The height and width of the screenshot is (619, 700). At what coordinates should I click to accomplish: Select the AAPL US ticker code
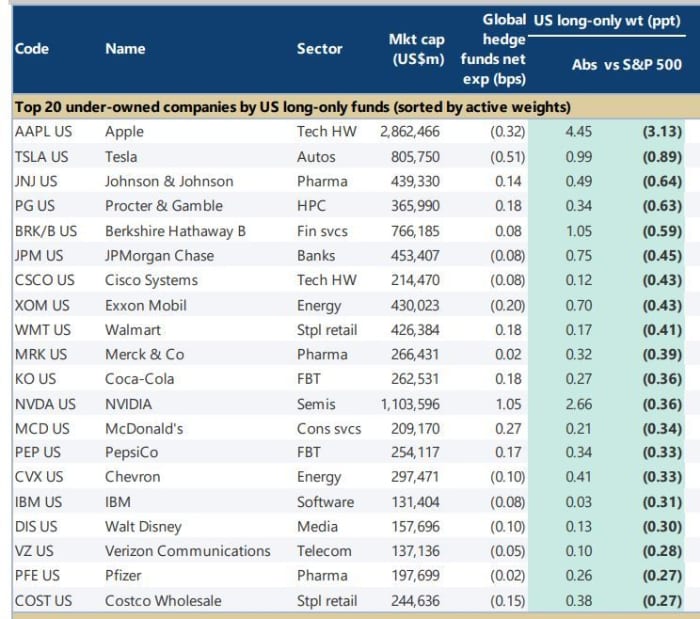(x=43, y=132)
